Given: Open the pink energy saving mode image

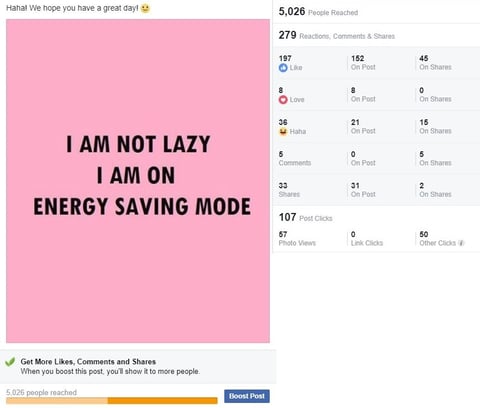Looking at the screenshot, I should click(138, 181).
